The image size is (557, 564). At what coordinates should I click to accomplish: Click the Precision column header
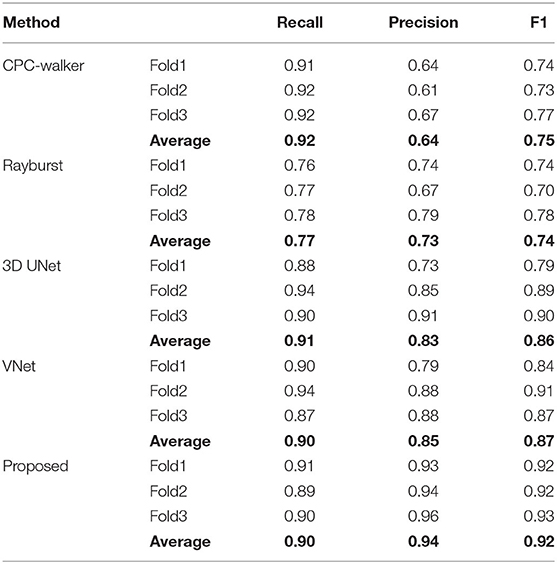(x=424, y=23)
